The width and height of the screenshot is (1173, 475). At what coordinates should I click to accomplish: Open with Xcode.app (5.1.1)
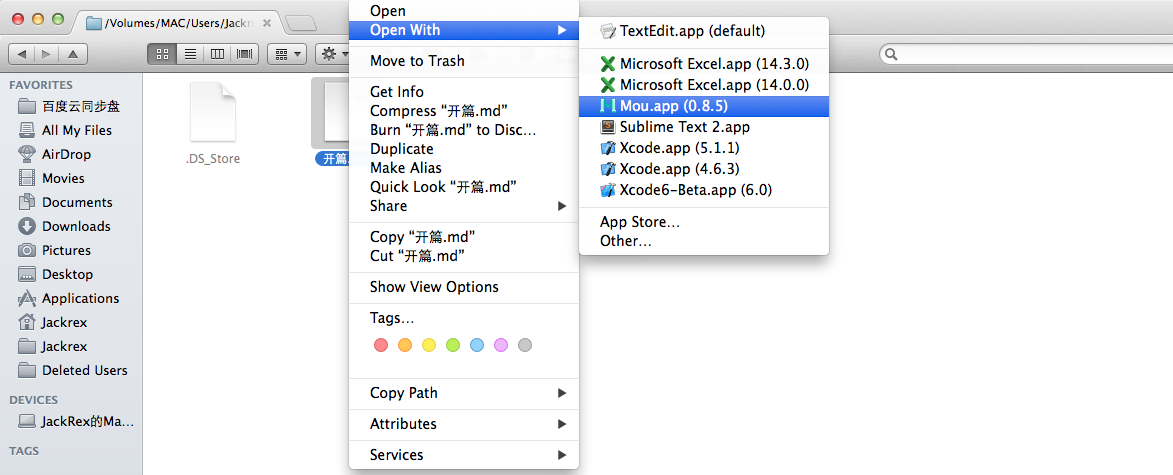(x=703, y=147)
